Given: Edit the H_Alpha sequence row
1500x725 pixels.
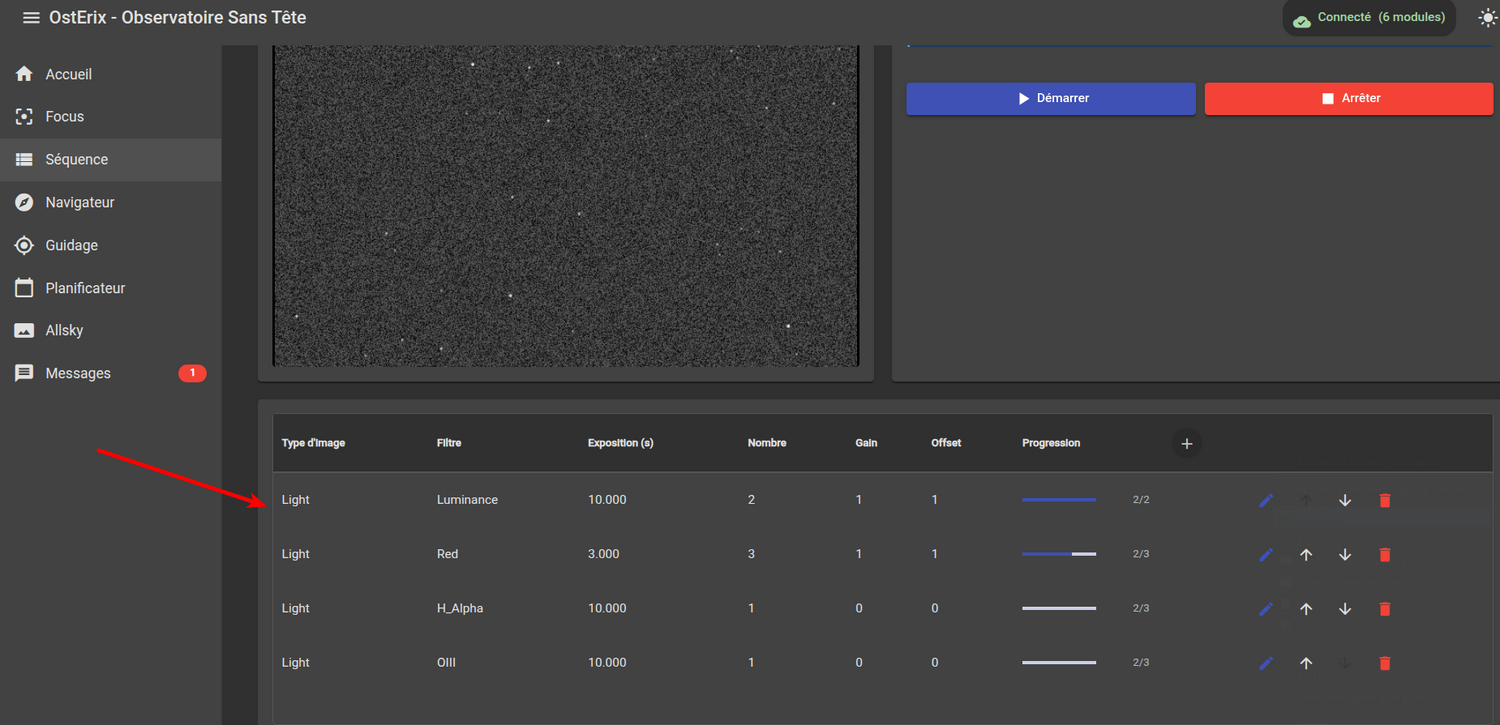Looking at the screenshot, I should click(1266, 609).
